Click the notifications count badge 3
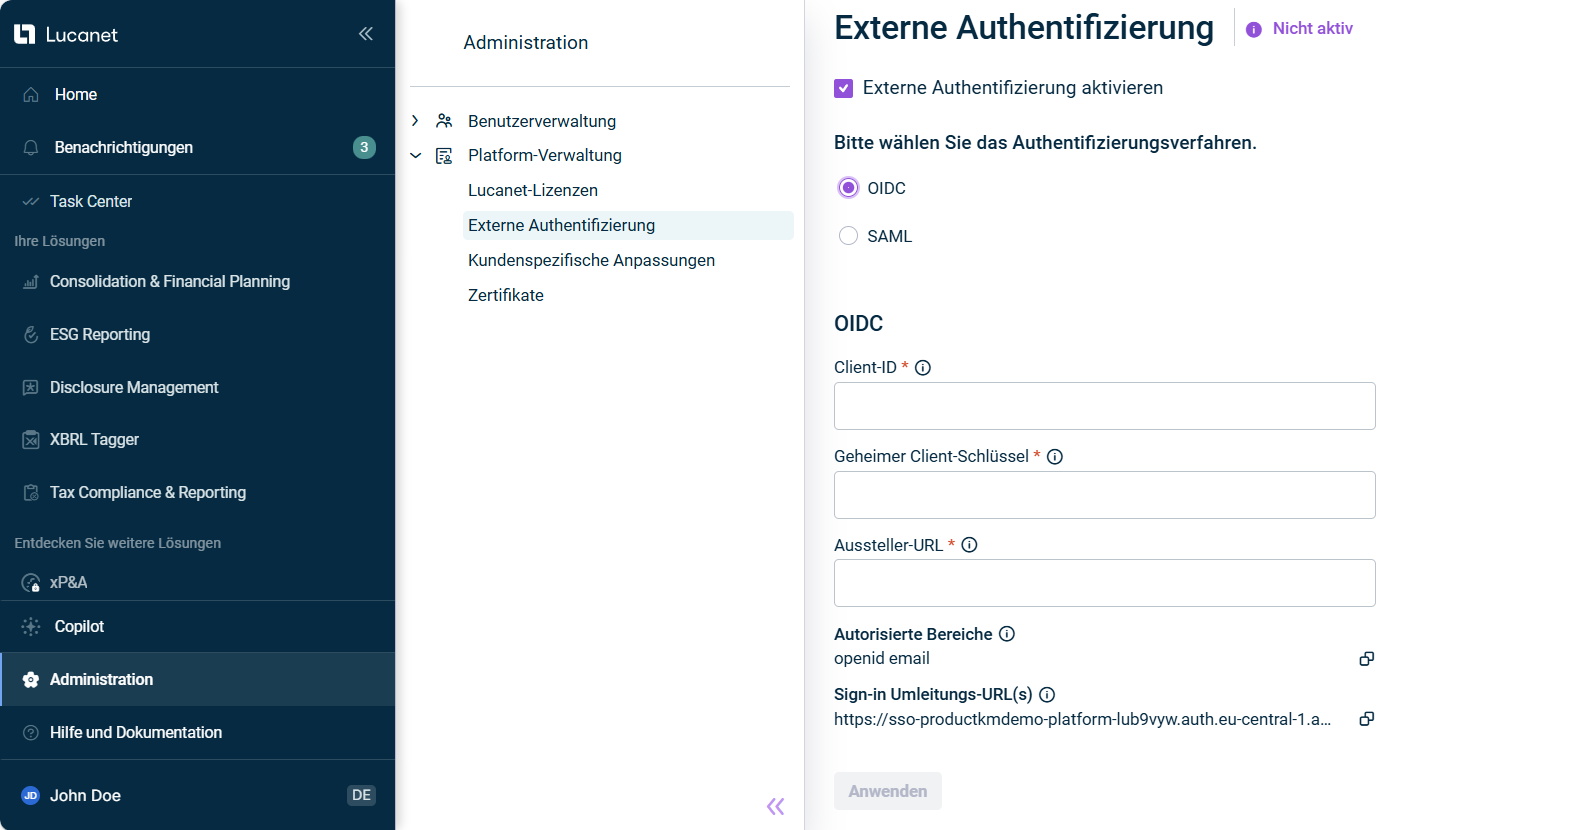 click(364, 147)
